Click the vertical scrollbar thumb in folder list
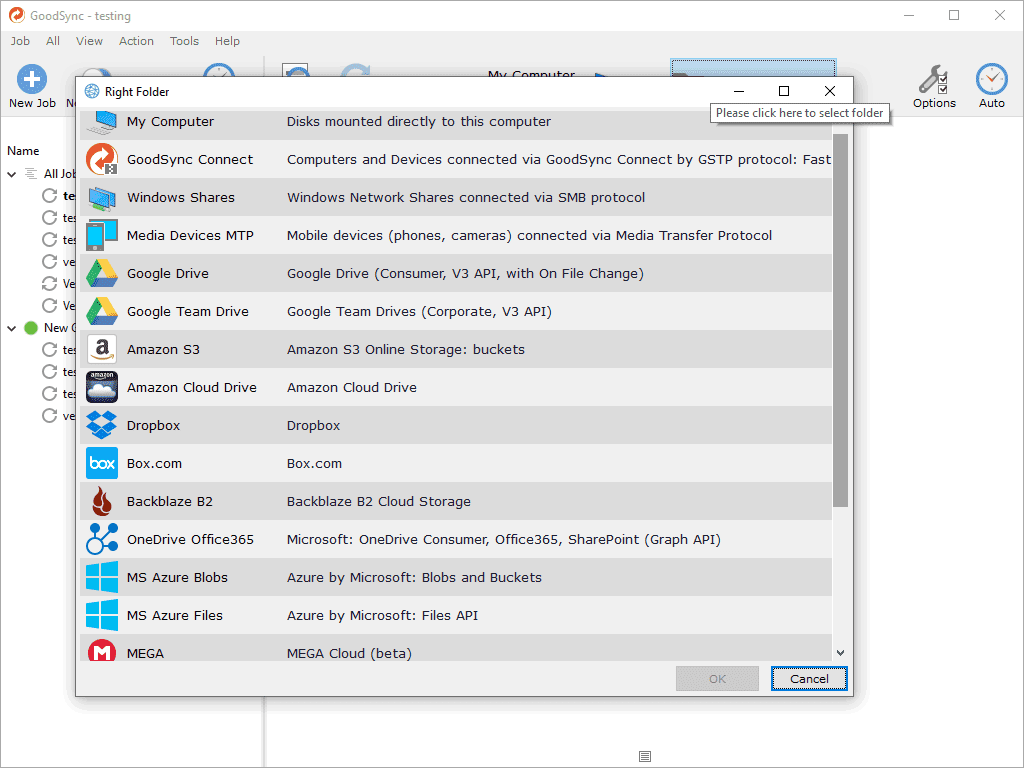The height and width of the screenshot is (768, 1024). coord(840,320)
